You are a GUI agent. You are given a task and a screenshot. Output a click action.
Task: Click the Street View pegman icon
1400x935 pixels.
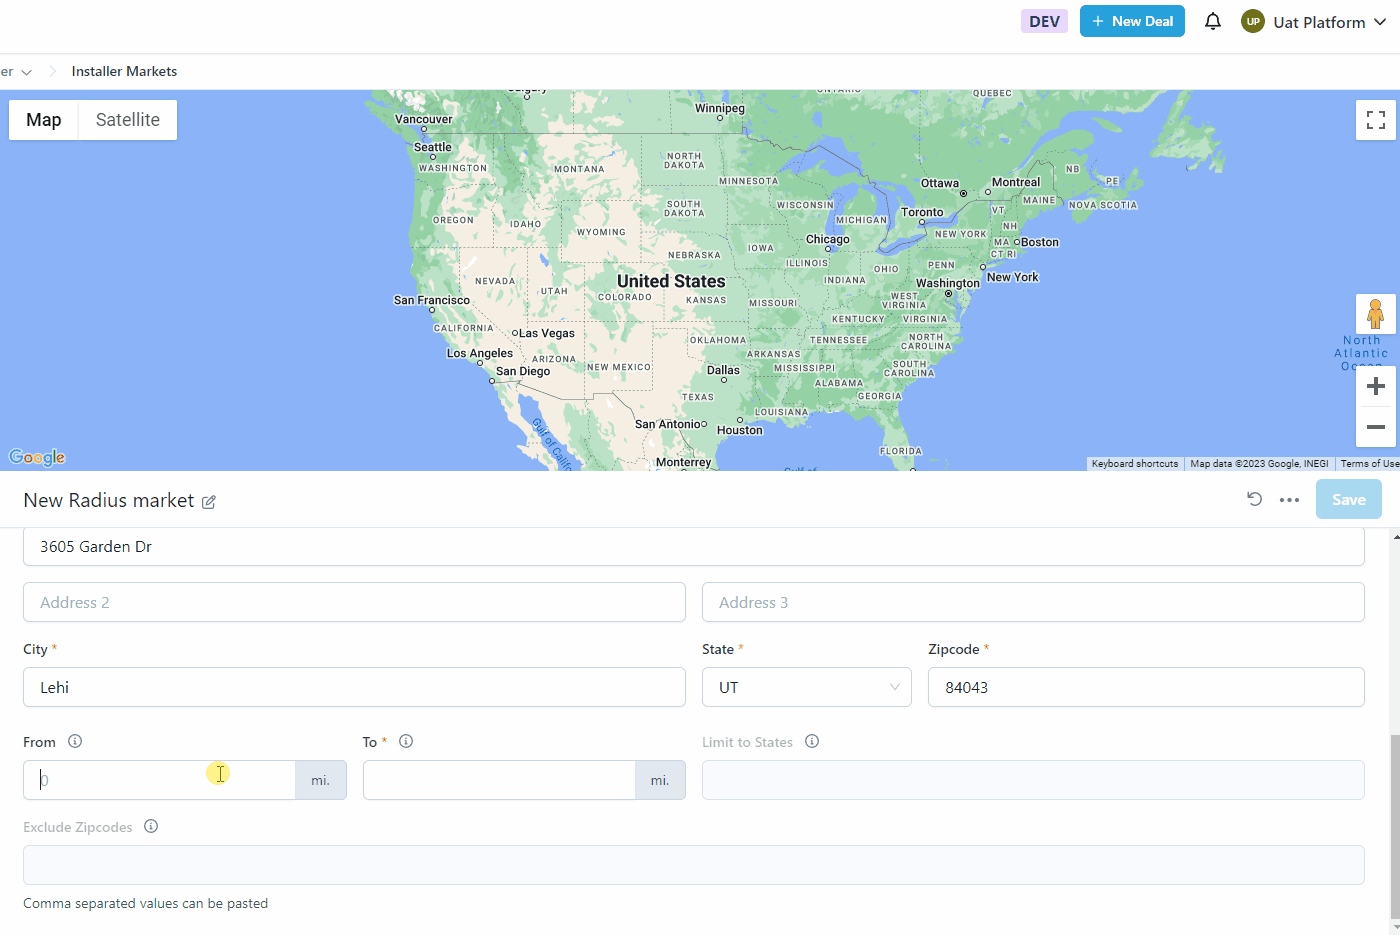pos(1375,314)
